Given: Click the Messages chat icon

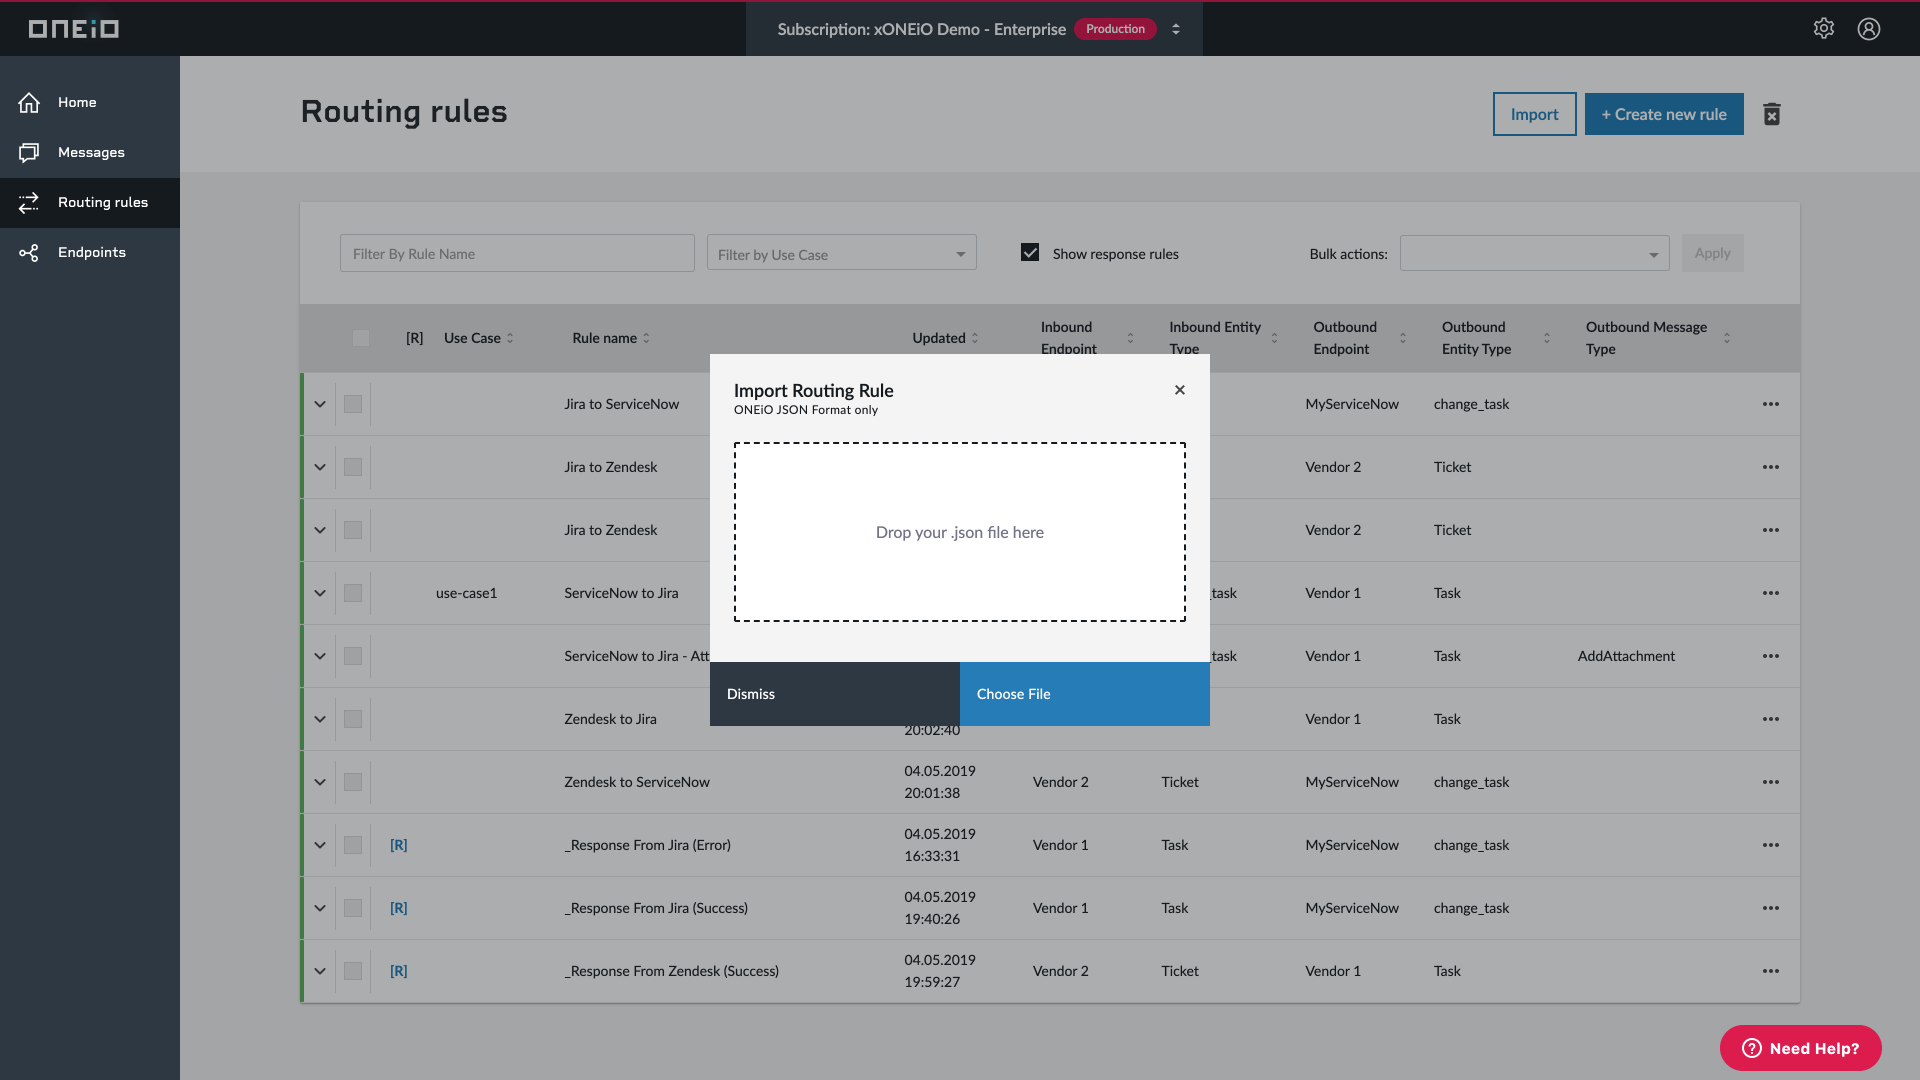Looking at the screenshot, I should [29, 152].
